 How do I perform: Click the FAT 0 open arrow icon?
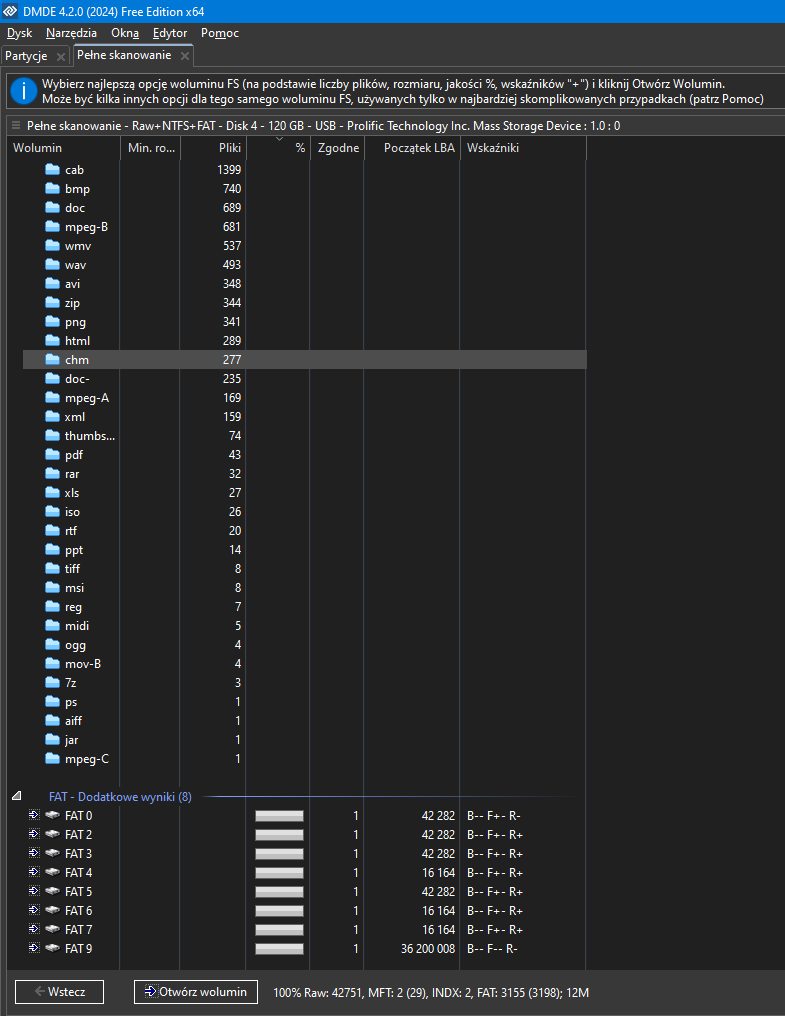pos(34,815)
